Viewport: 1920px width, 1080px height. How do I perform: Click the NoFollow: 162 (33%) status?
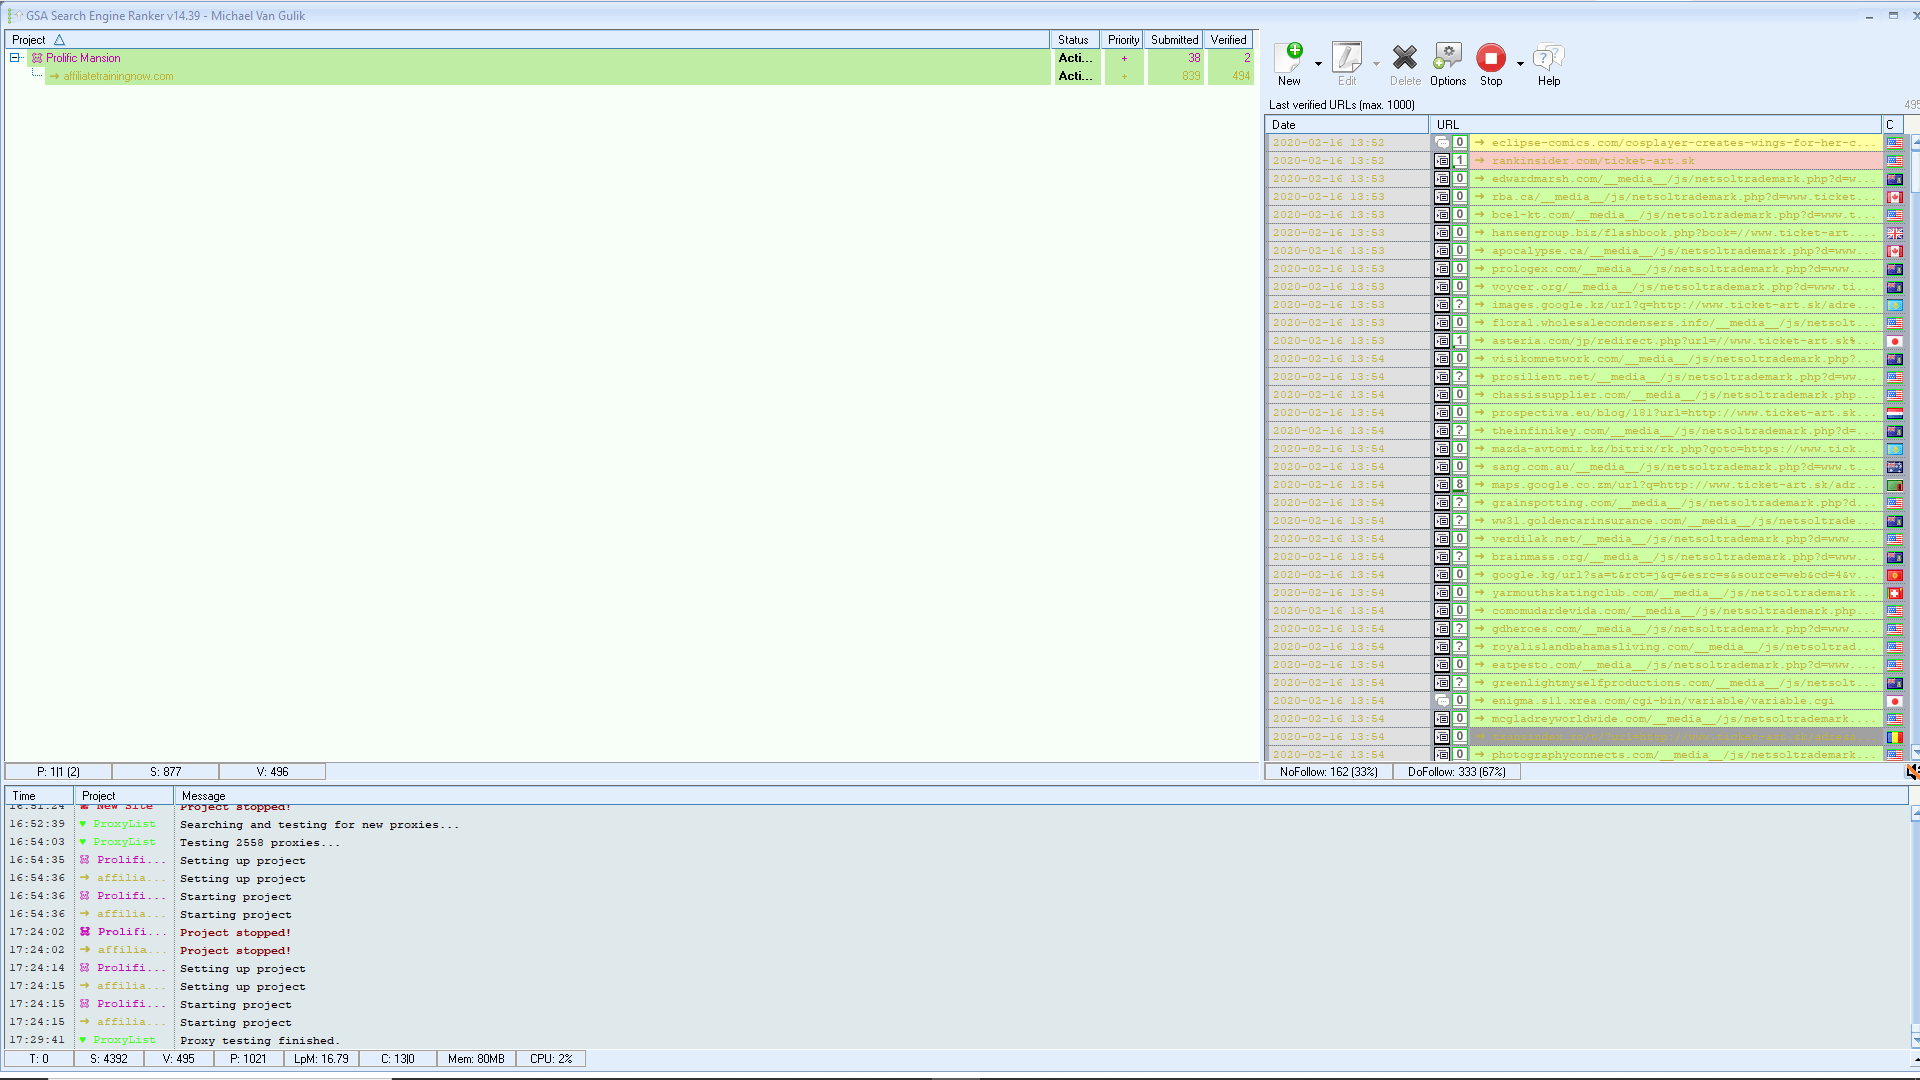(x=1329, y=772)
